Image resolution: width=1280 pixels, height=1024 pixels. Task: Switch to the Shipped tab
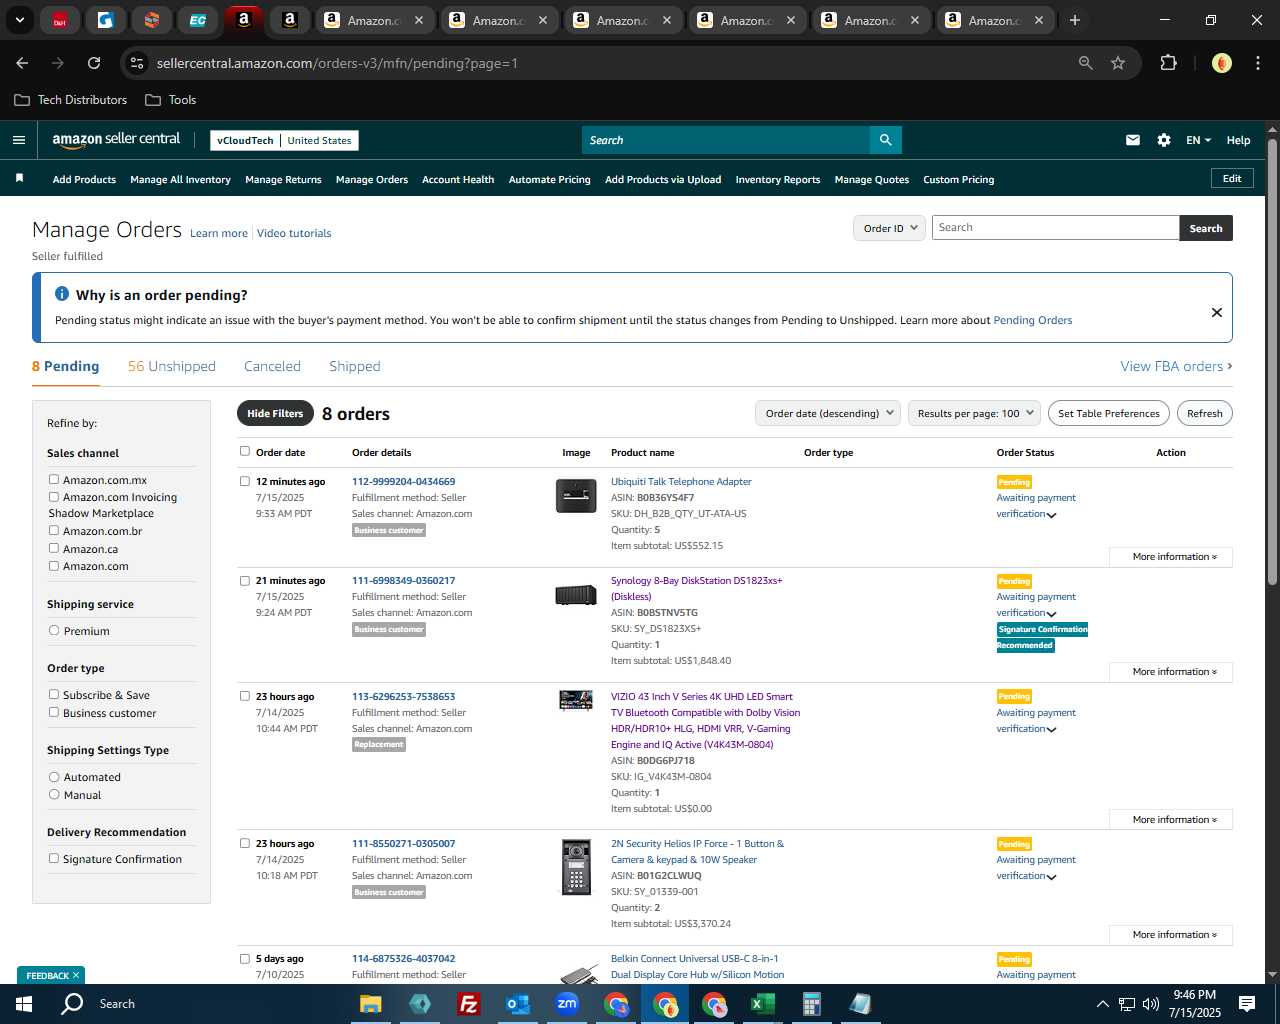click(355, 366)
